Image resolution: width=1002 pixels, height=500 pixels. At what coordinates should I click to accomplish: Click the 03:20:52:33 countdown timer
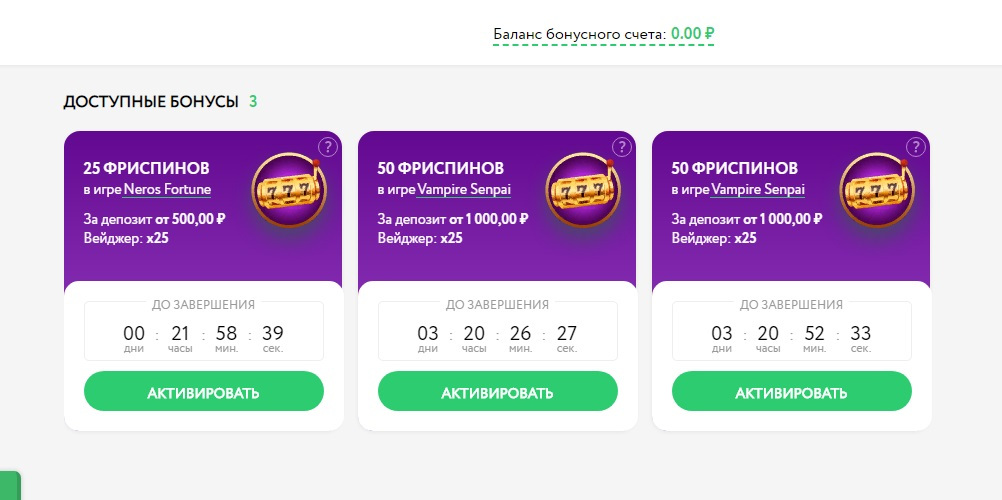[791, 334]
